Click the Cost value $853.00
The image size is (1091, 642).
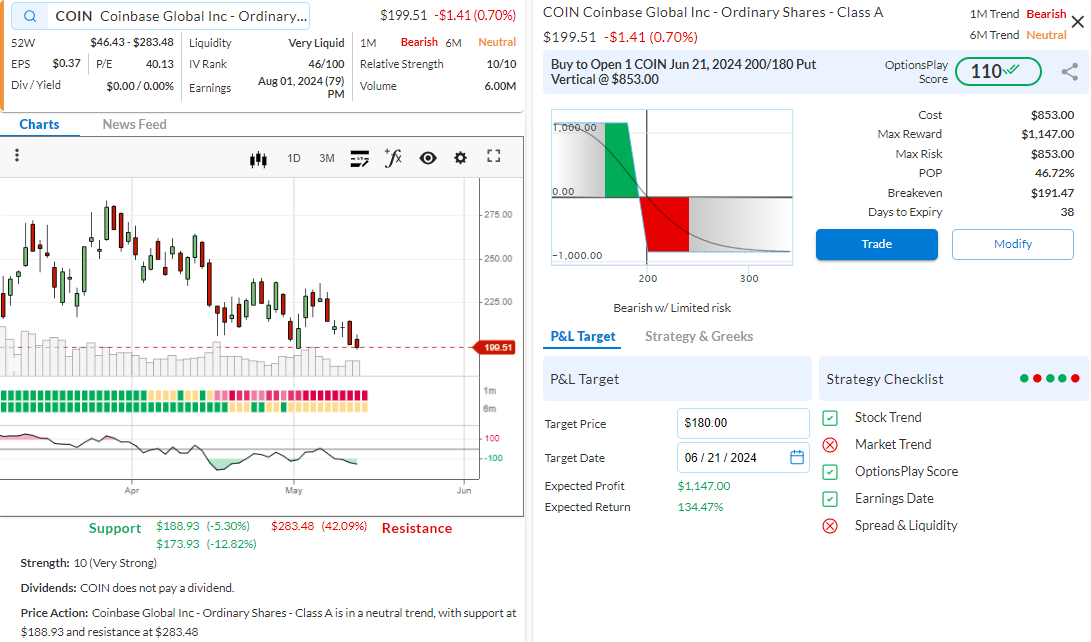(1052, 115)
